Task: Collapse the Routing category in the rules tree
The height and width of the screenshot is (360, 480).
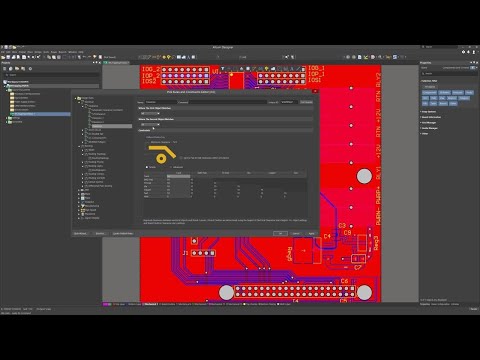Action: (x=79, y=146)
